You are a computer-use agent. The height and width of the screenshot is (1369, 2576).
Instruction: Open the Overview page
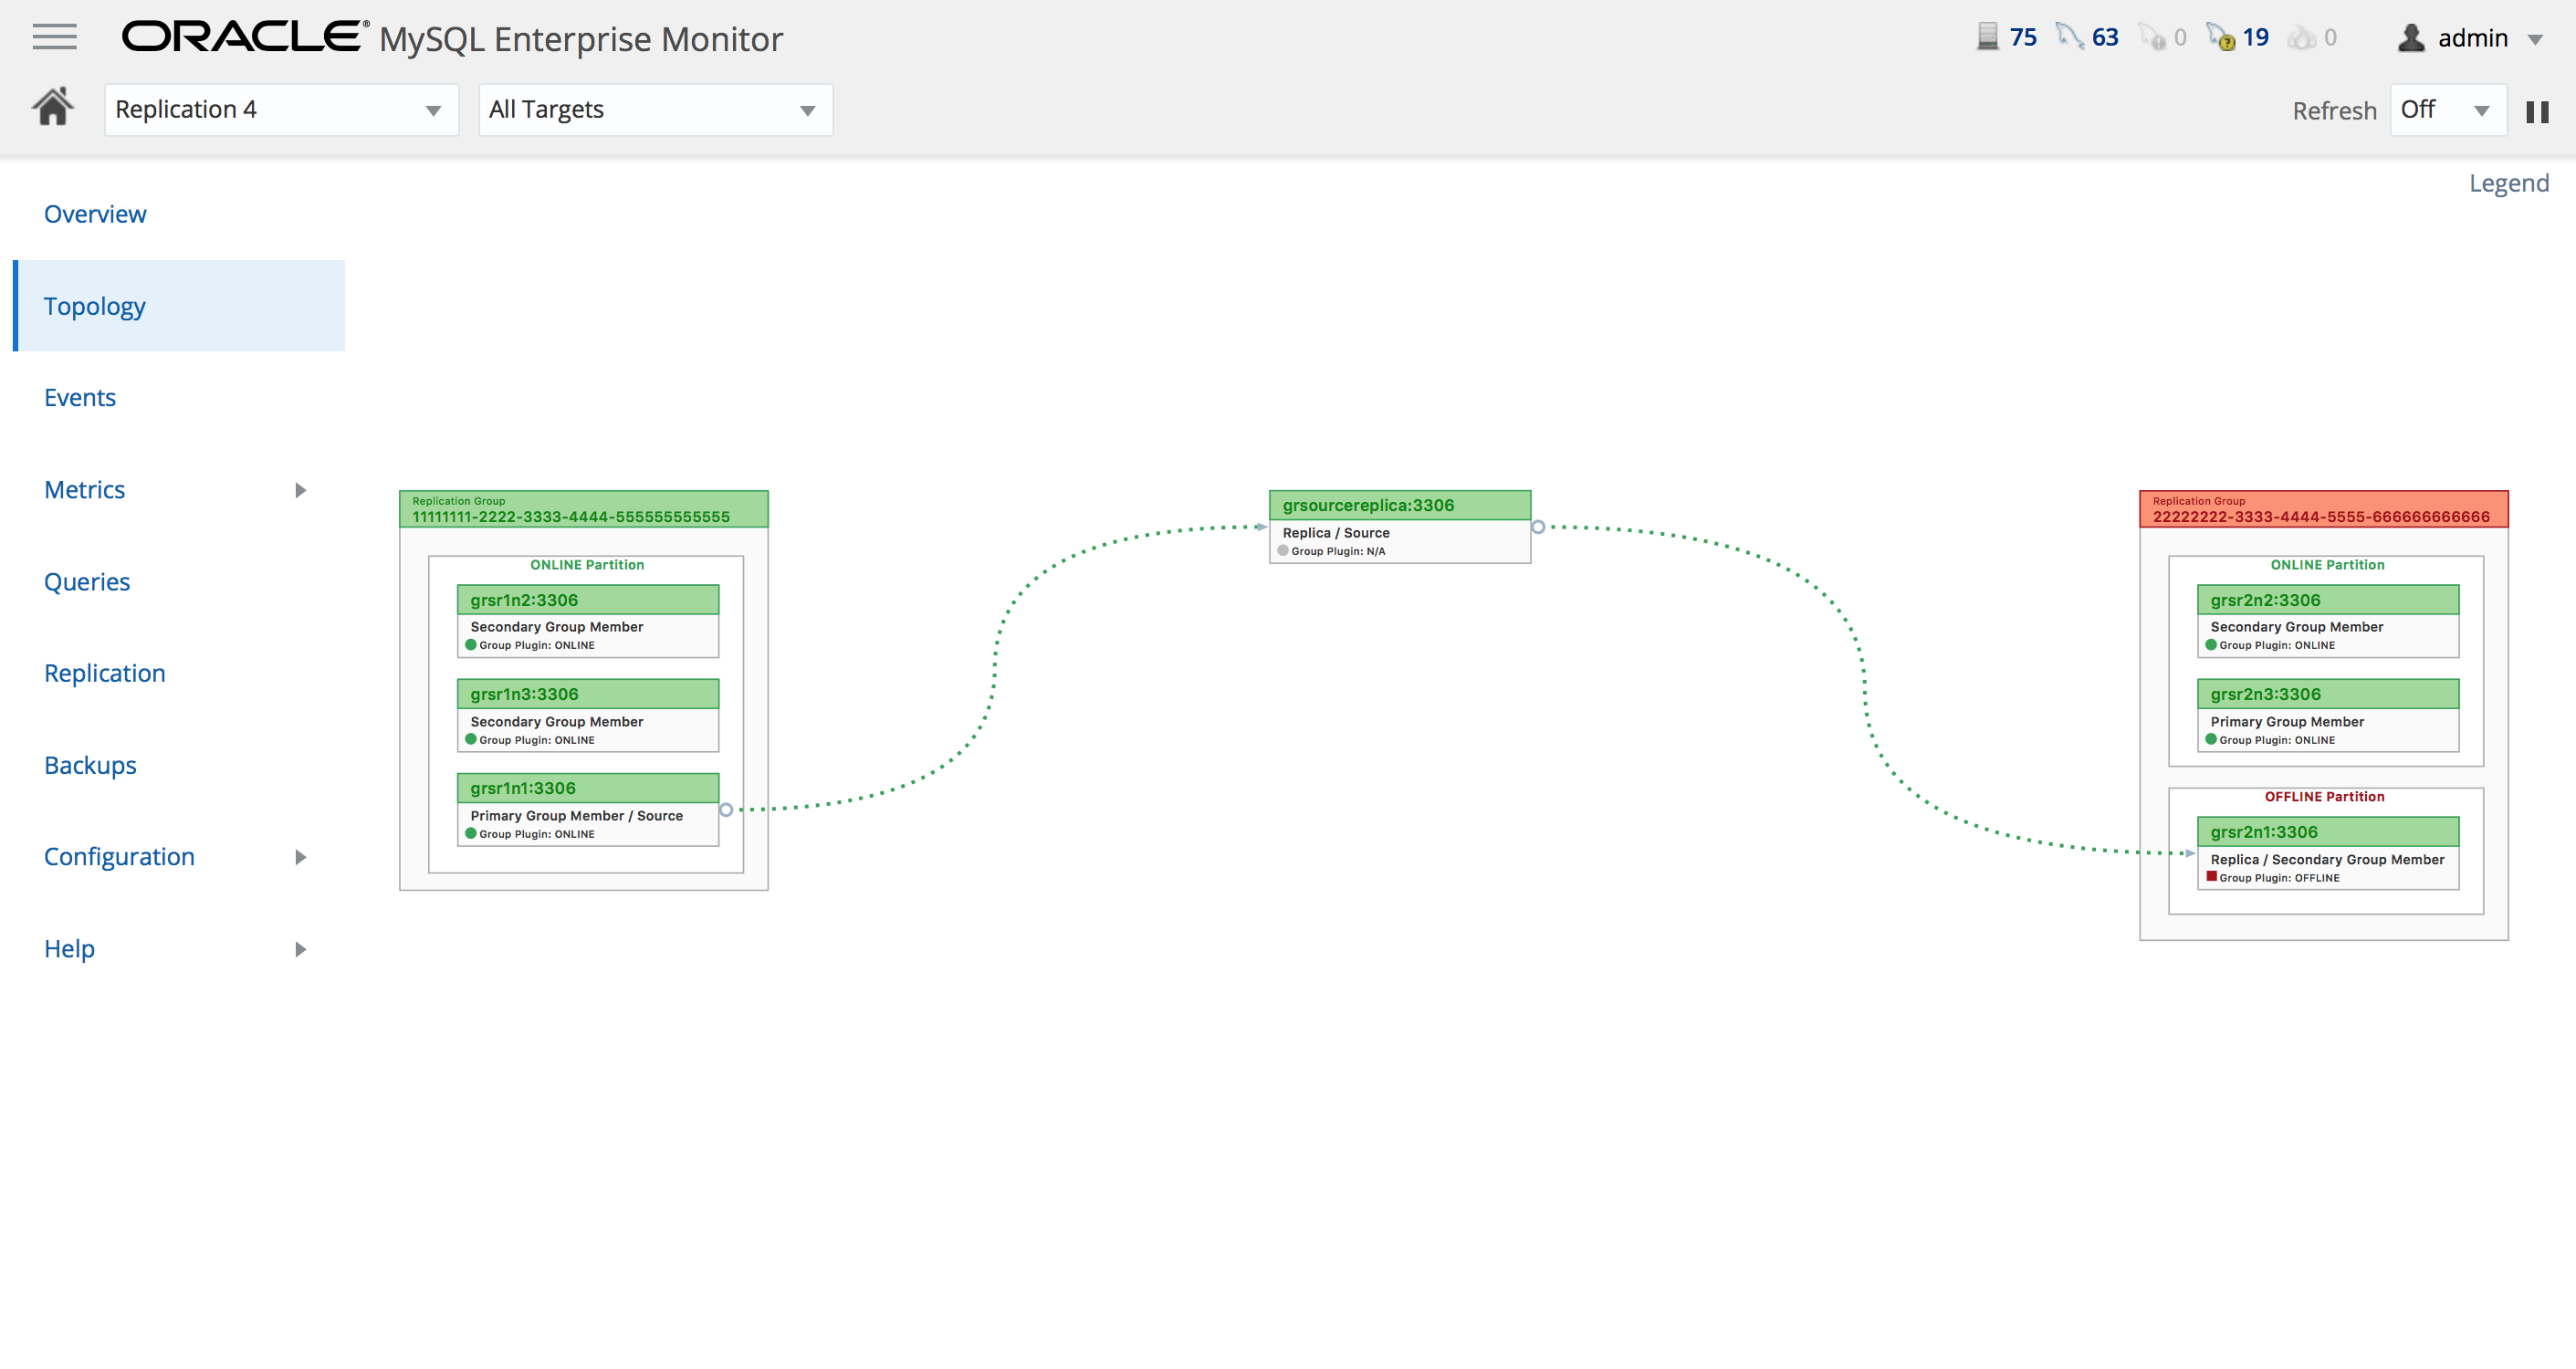[95, 214]
